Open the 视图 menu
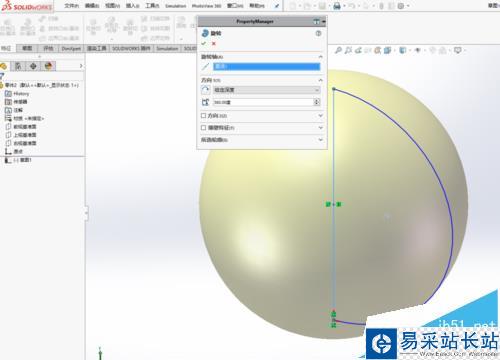The image size is (500, 360). 112,6
